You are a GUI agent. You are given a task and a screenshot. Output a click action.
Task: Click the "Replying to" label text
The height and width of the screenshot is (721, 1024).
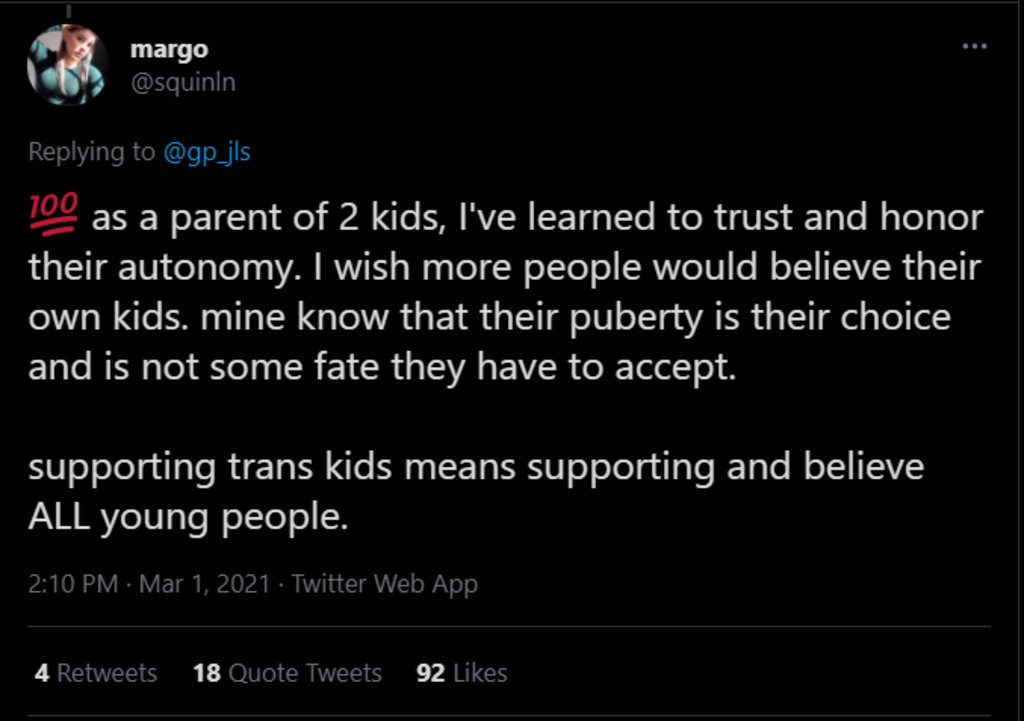[x=91, y=152]
